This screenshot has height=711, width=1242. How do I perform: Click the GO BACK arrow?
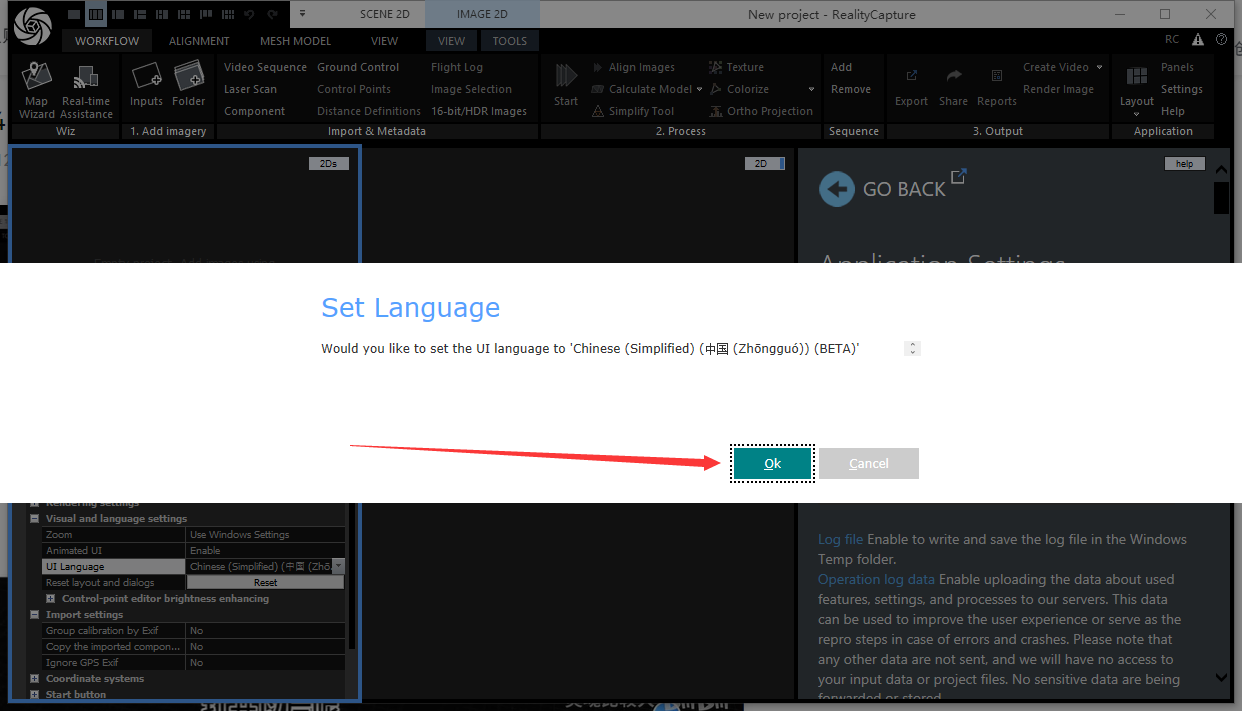click(837, 188)
